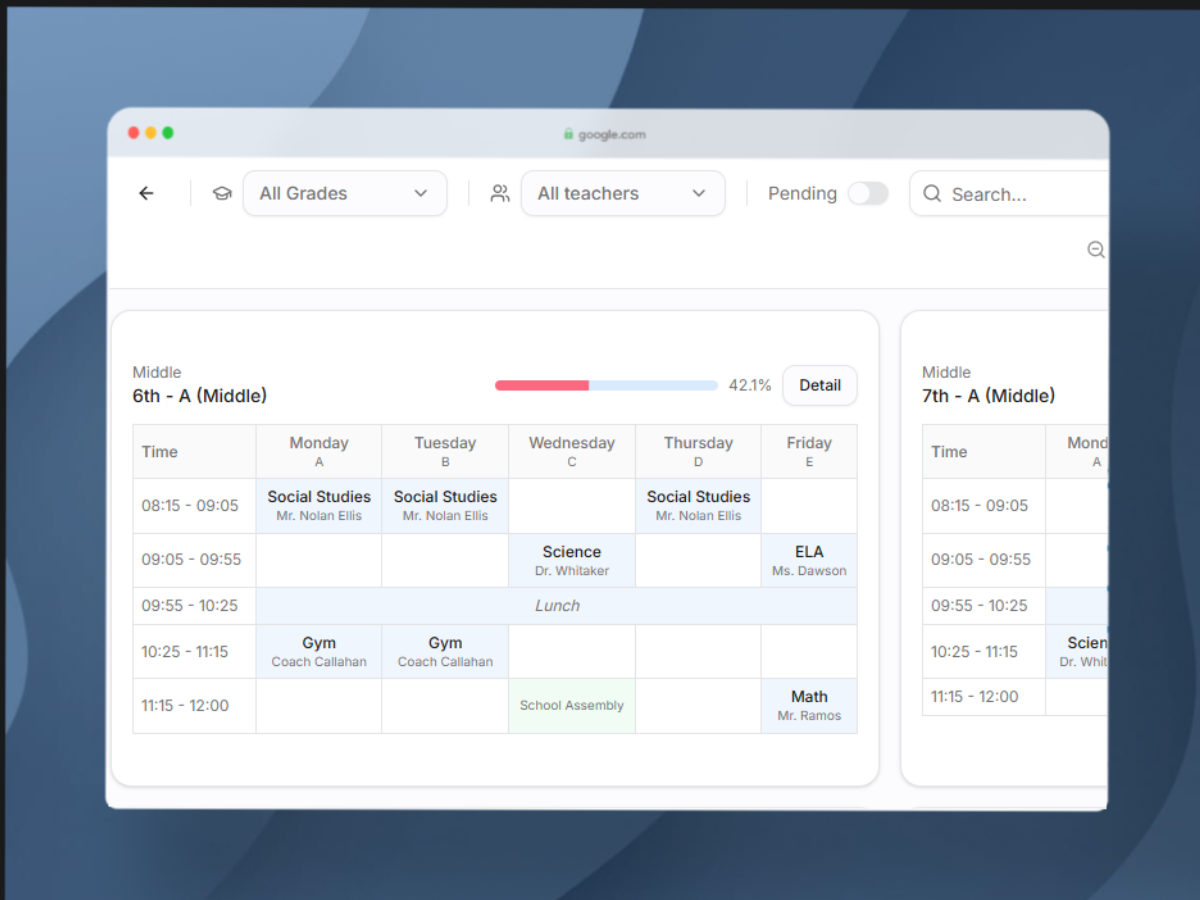Image resolution: width=1200 pixels, height=900 pixels.
Task: Click the Friday E column header
Action: pyautogui.click(x=809, y=452)
